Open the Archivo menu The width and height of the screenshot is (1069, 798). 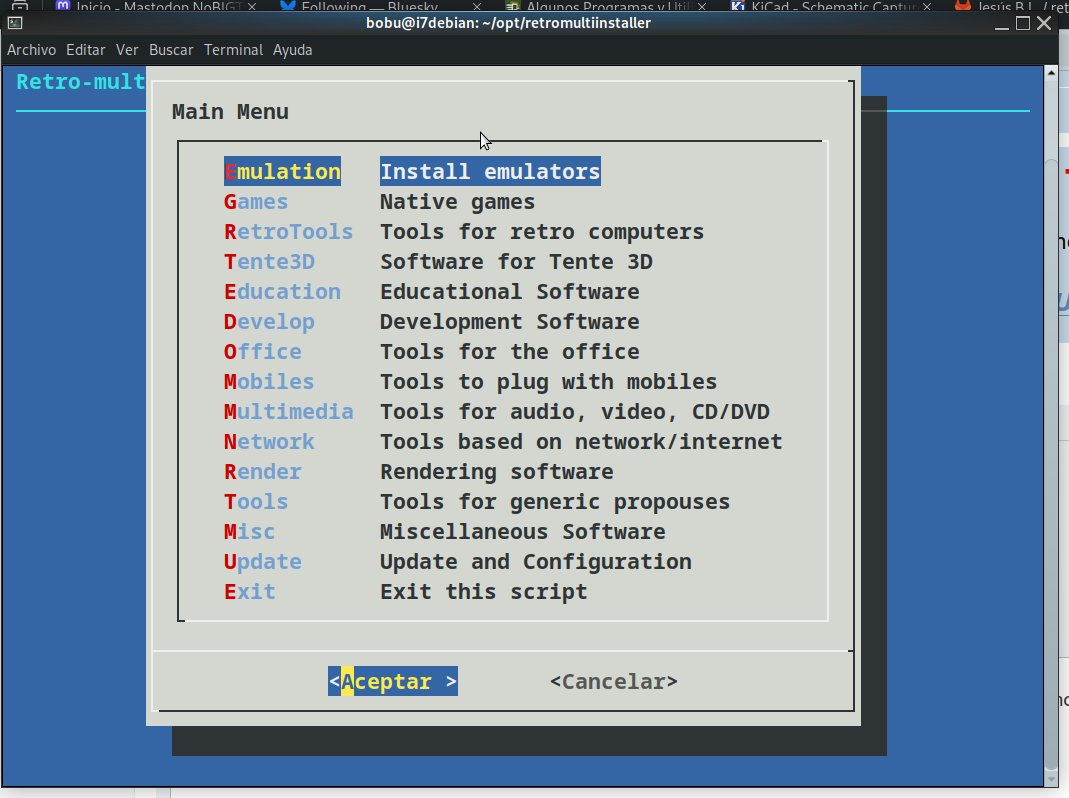pyautogui.click(x=31, y=50)
